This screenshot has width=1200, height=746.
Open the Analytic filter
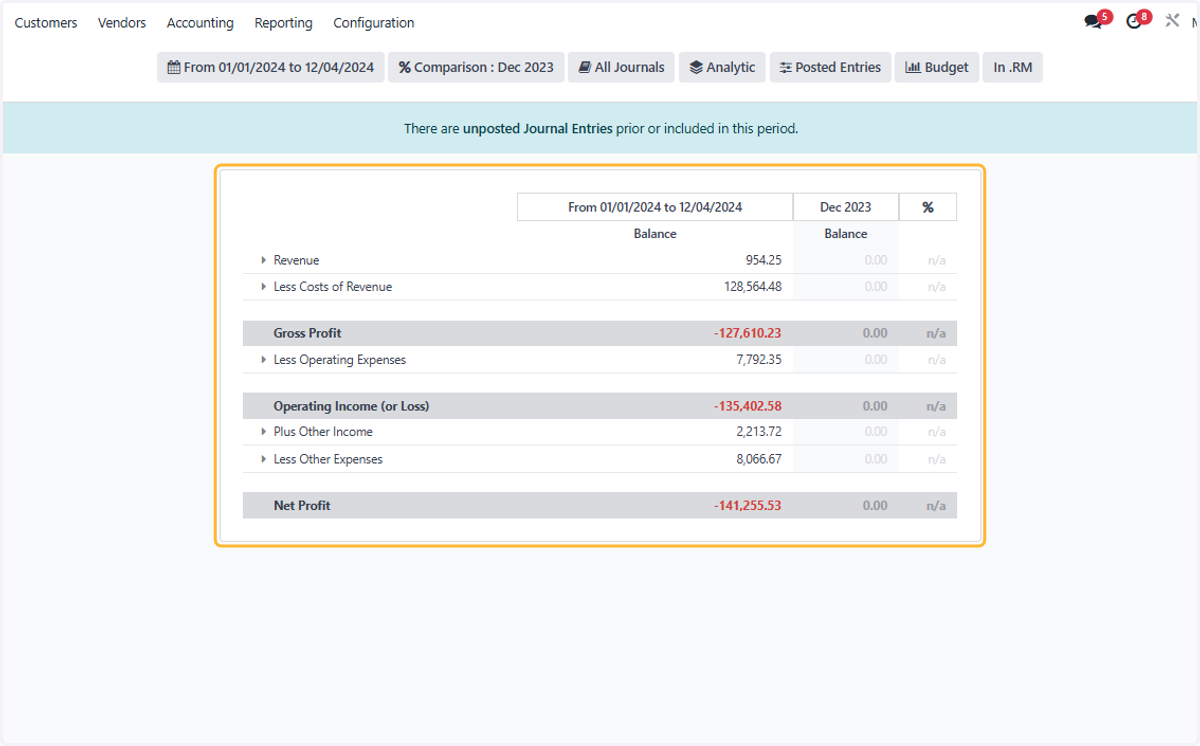[x=722, y=67]
